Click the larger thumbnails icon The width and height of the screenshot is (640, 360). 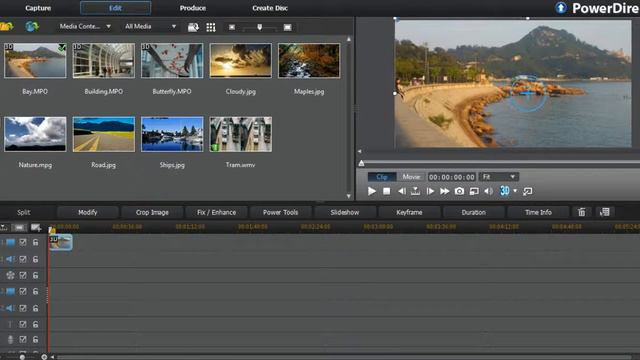coord(287,27)
